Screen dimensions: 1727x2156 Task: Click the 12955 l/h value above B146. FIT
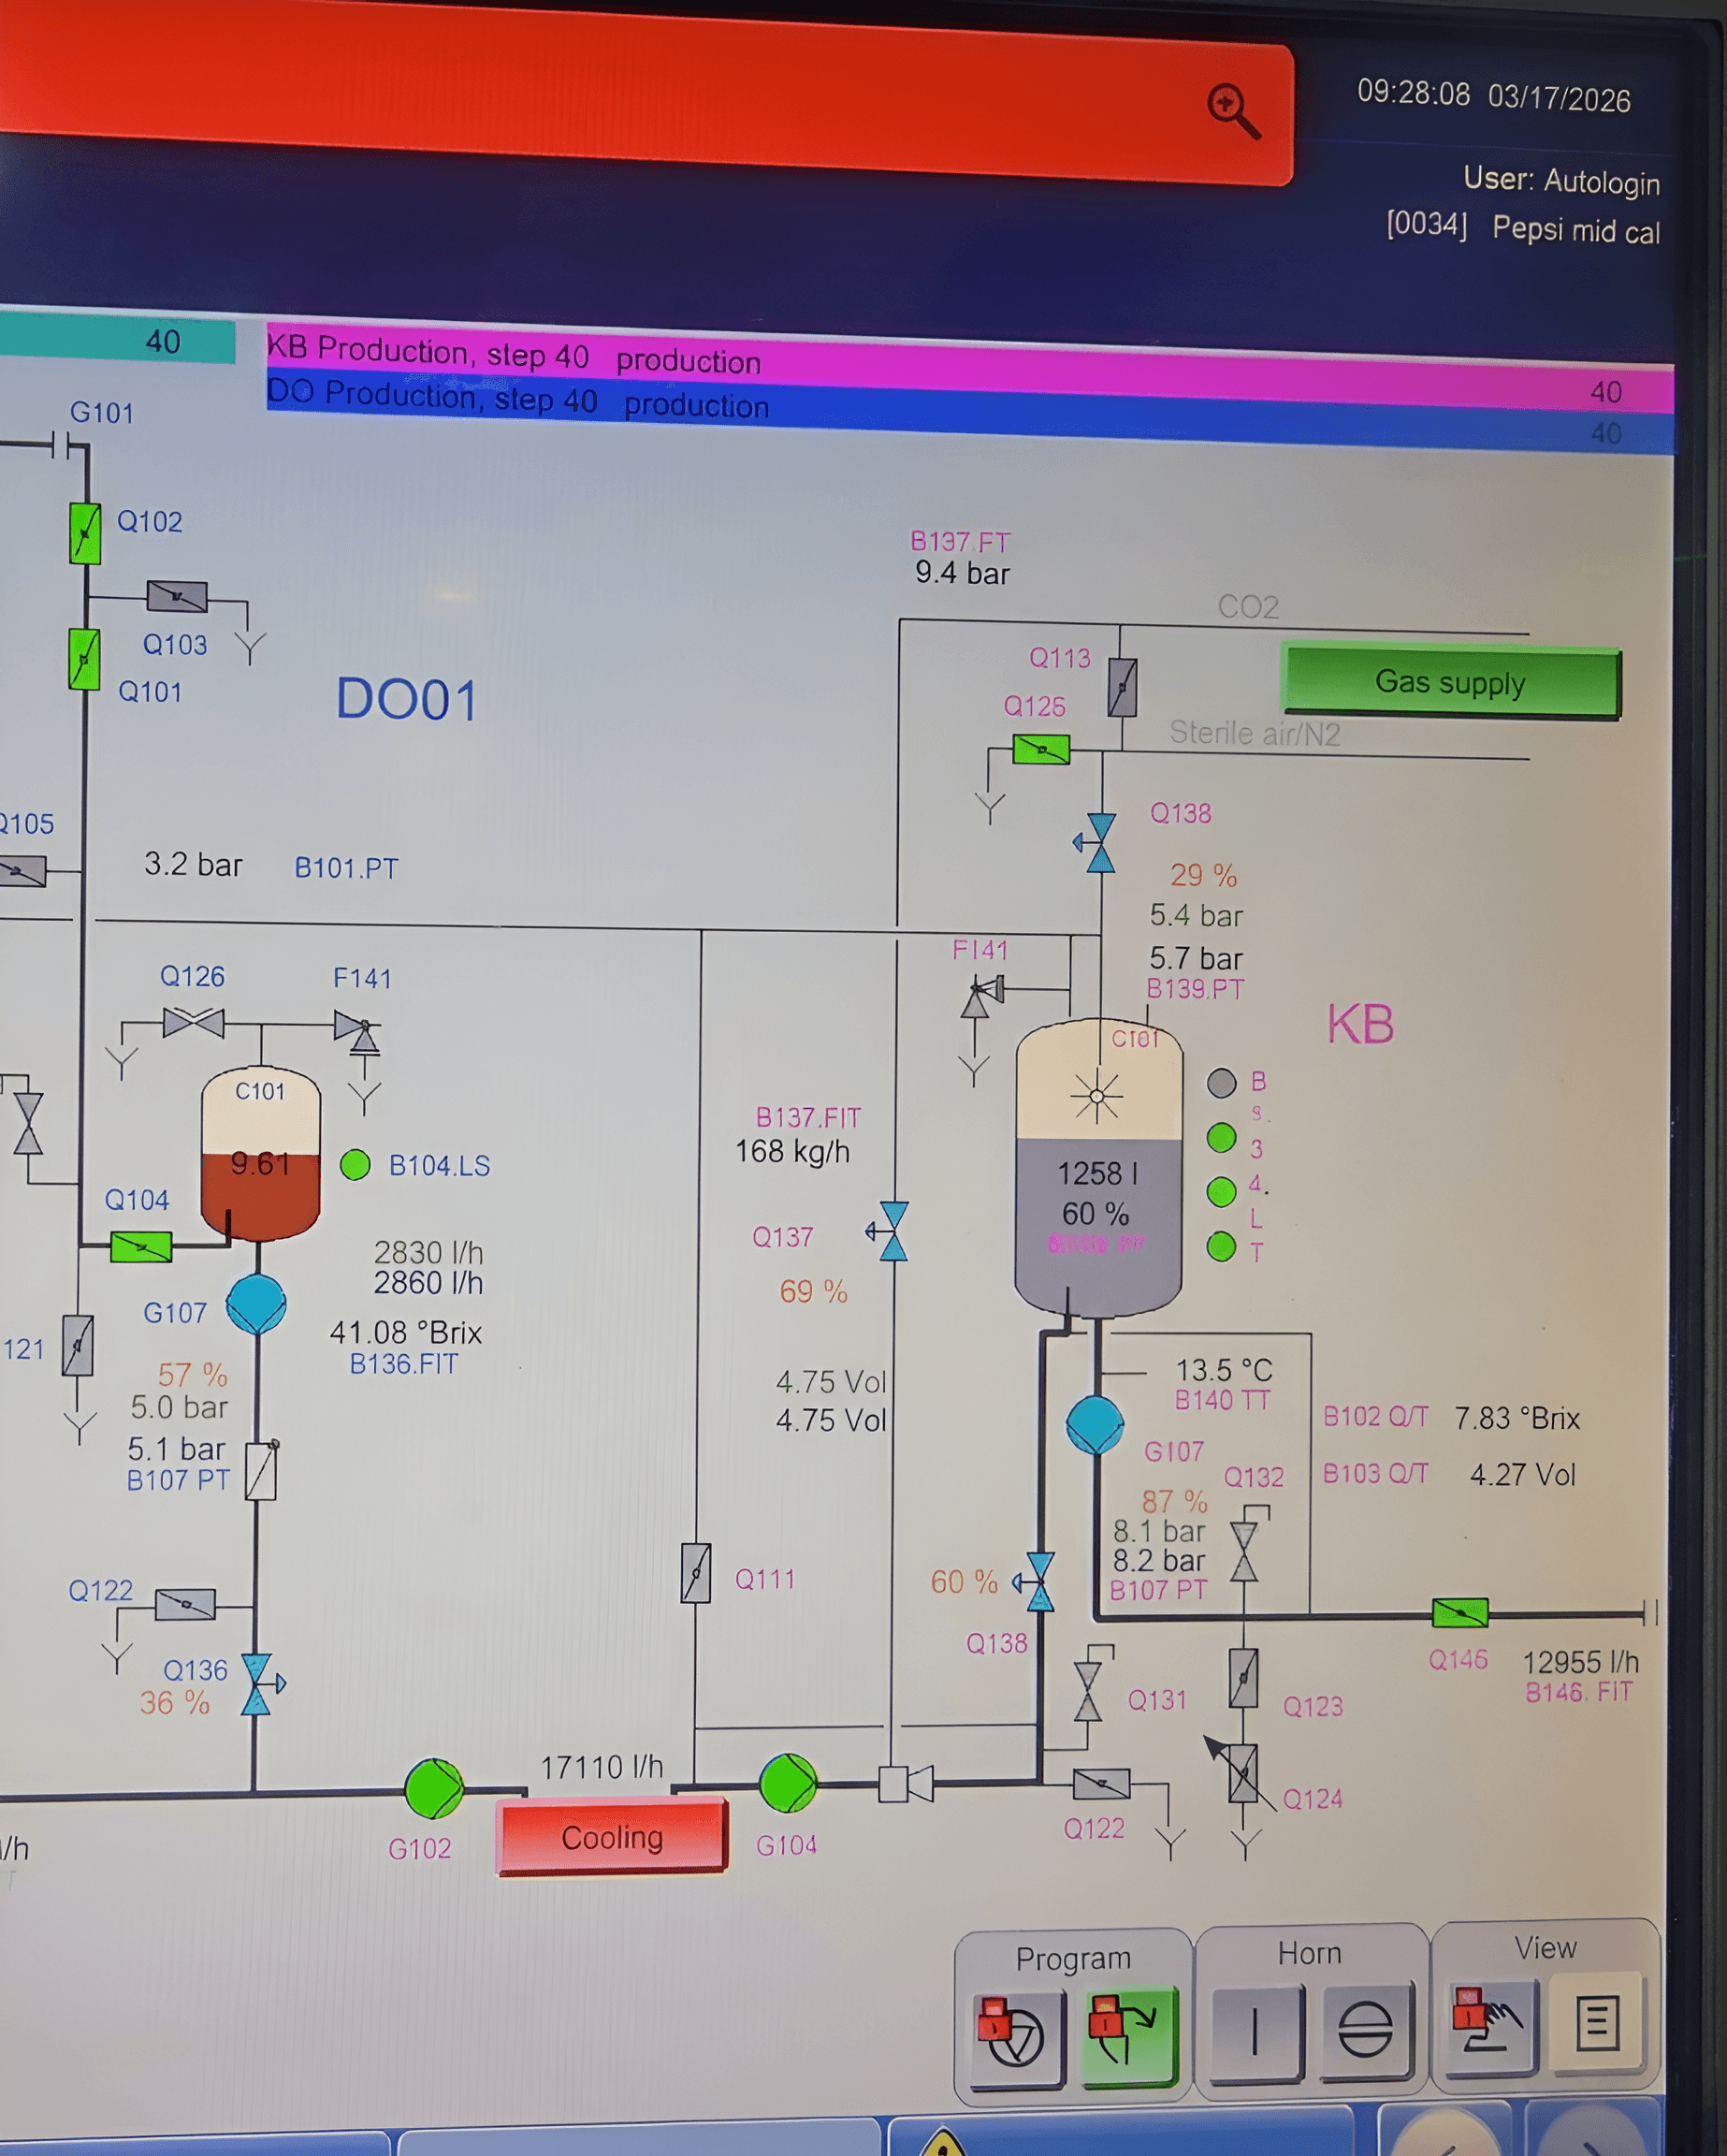point(1580,1662)
